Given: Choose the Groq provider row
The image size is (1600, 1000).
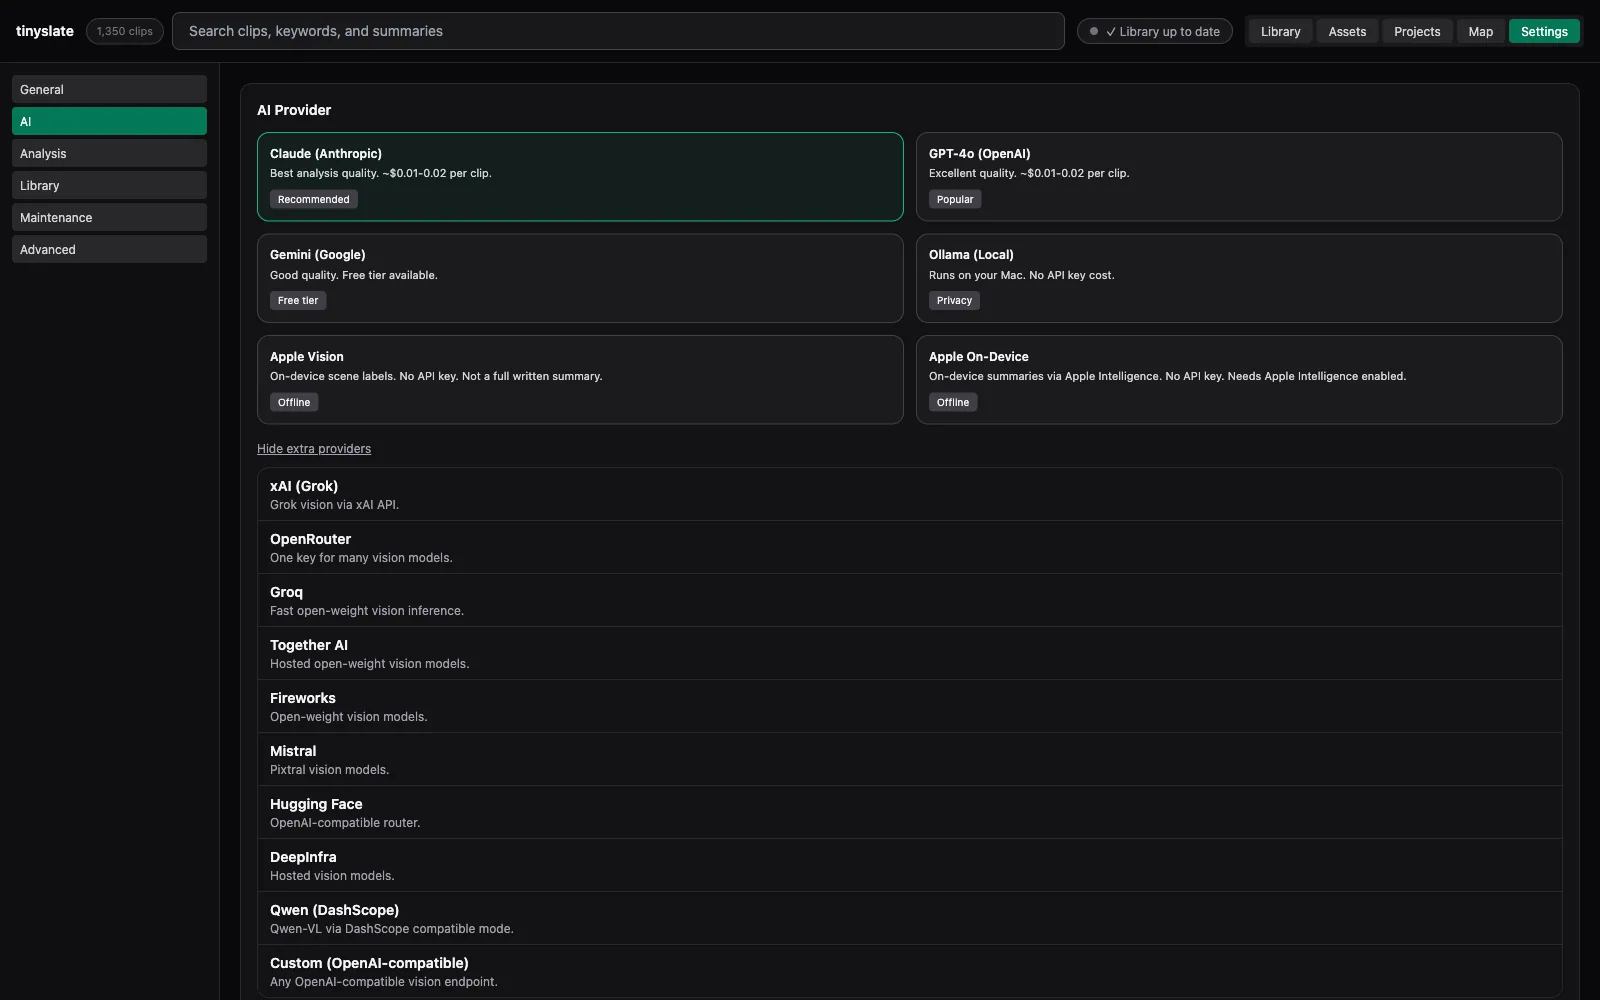Looking at the screenshot, I should click(910, 600).
